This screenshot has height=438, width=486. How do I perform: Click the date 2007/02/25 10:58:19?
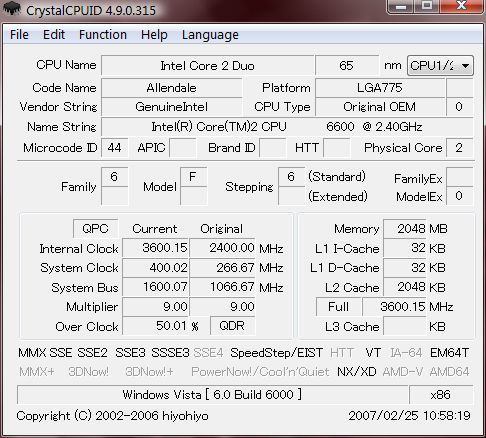click(410, 416)
